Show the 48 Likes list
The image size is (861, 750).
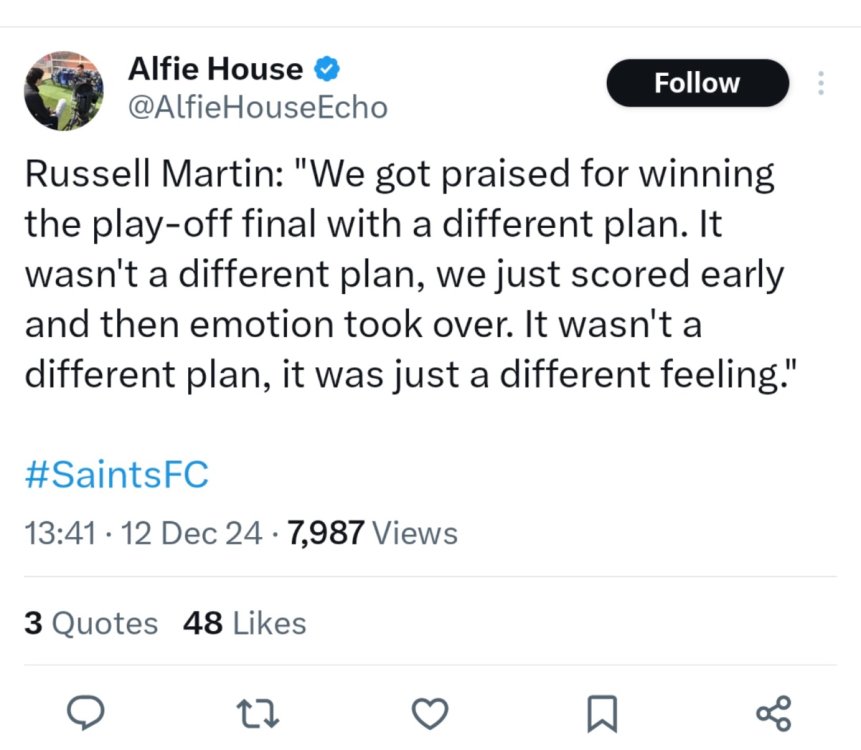245,623
